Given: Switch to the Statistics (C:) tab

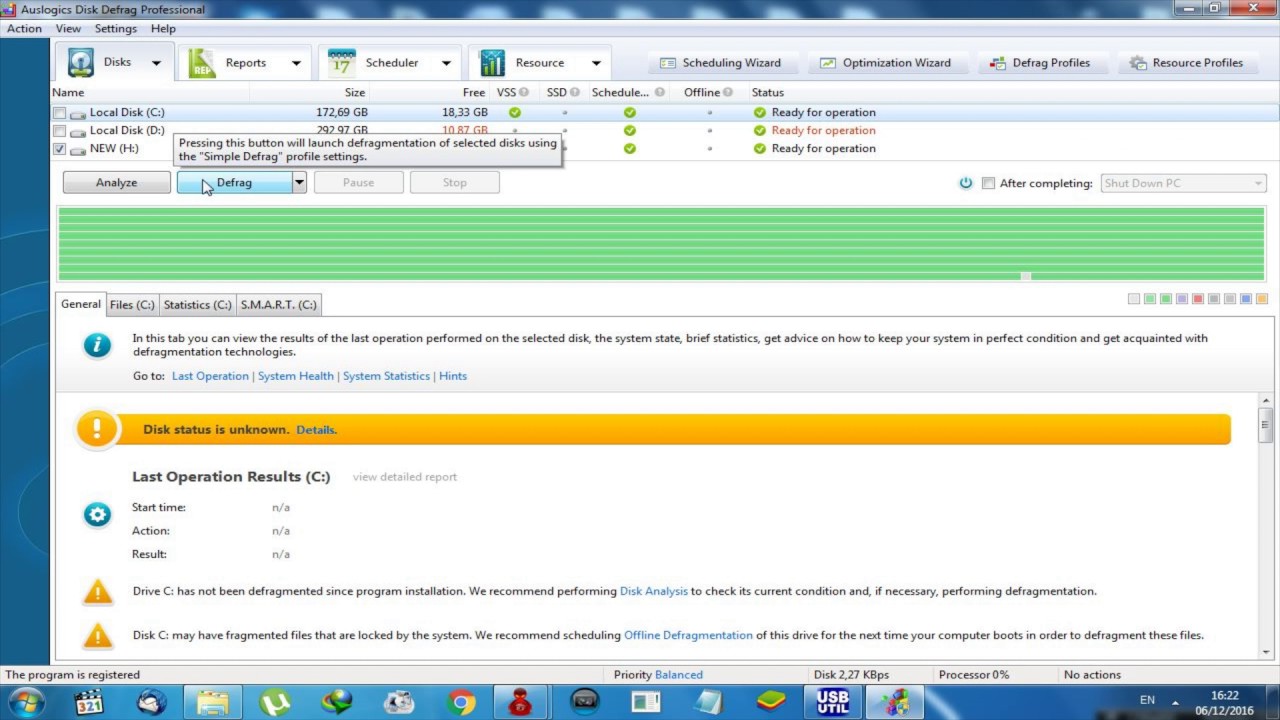Looking at the screenshot, I should tap(197, 305).
